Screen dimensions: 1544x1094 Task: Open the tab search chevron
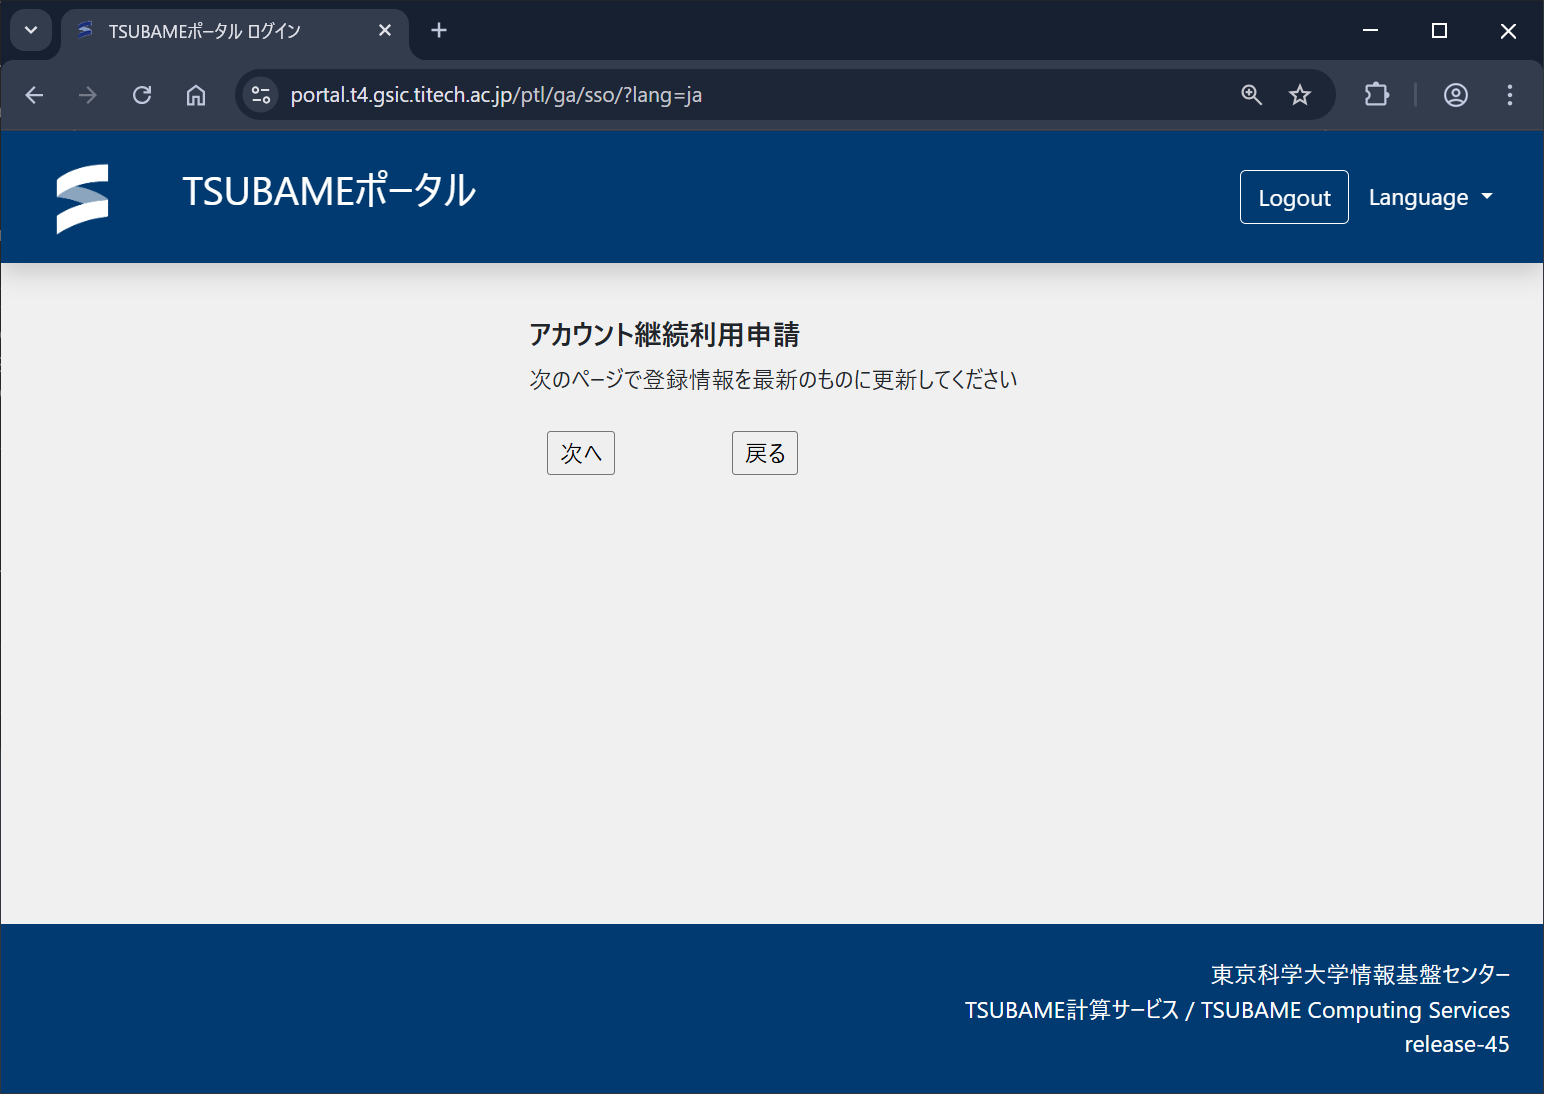[x=31, y=30]
